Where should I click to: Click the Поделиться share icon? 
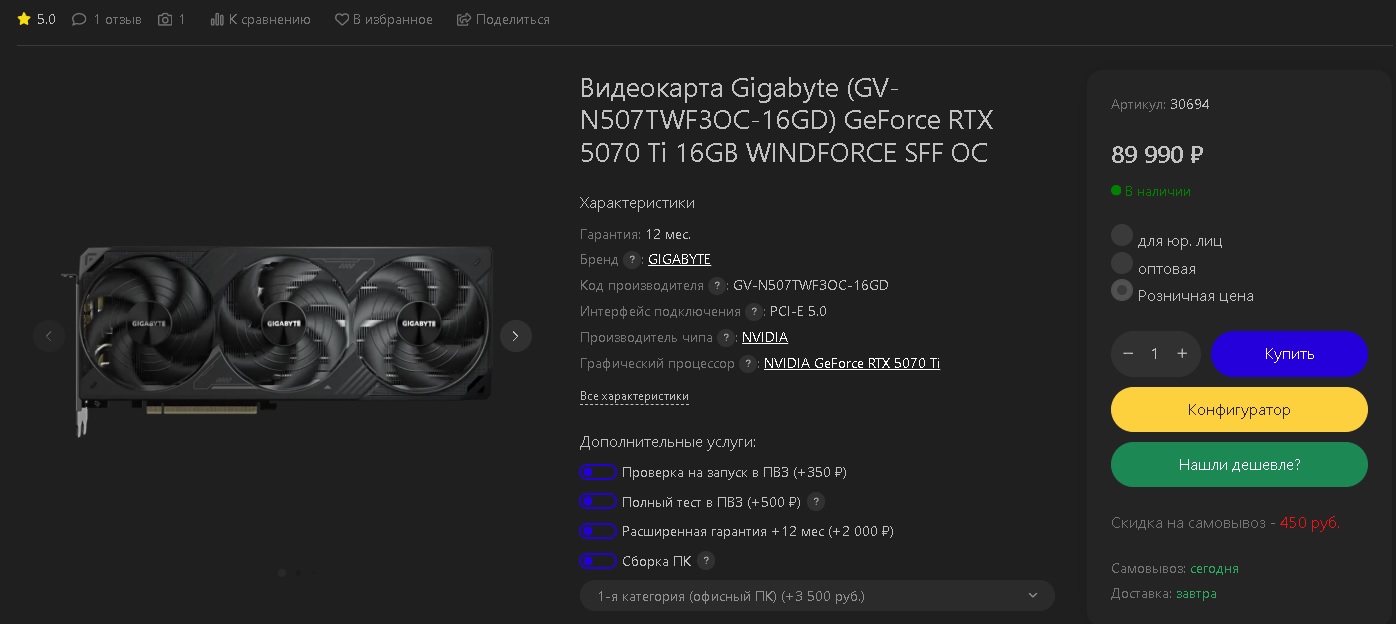(x=464, y=19)
